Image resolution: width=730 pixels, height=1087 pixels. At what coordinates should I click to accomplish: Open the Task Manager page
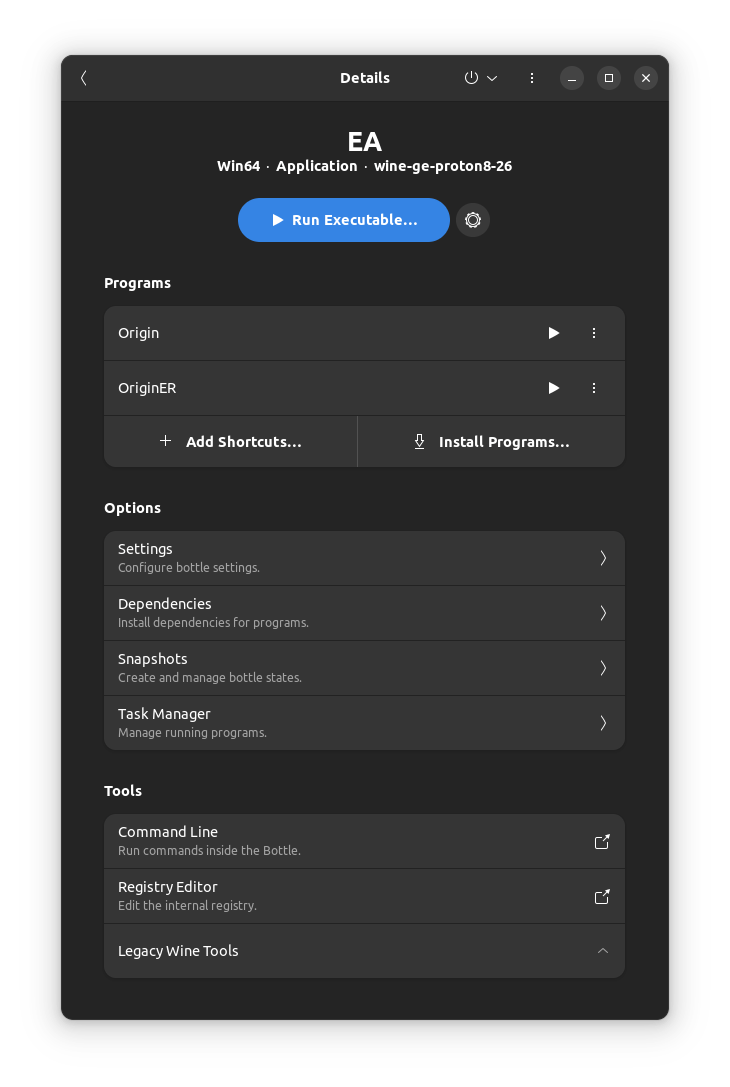[365, 722]
